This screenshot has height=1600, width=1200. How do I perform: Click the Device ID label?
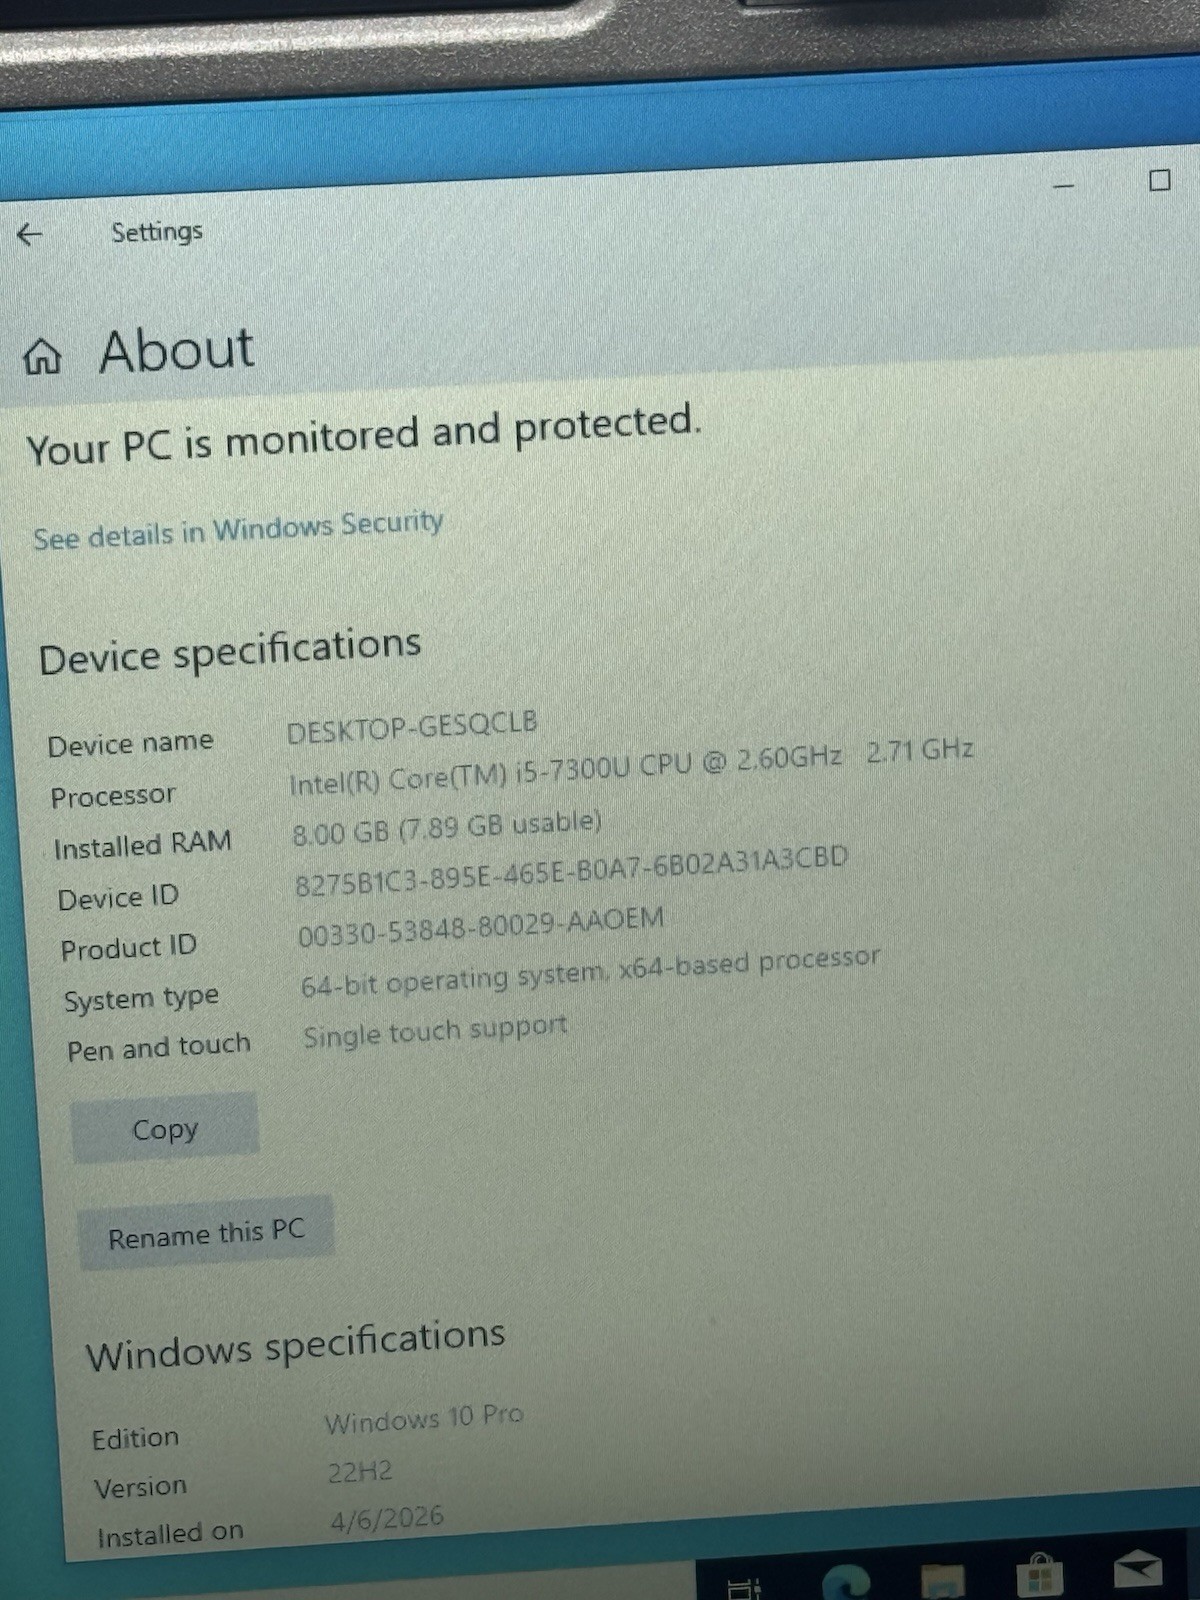click(x=118, y=897)
